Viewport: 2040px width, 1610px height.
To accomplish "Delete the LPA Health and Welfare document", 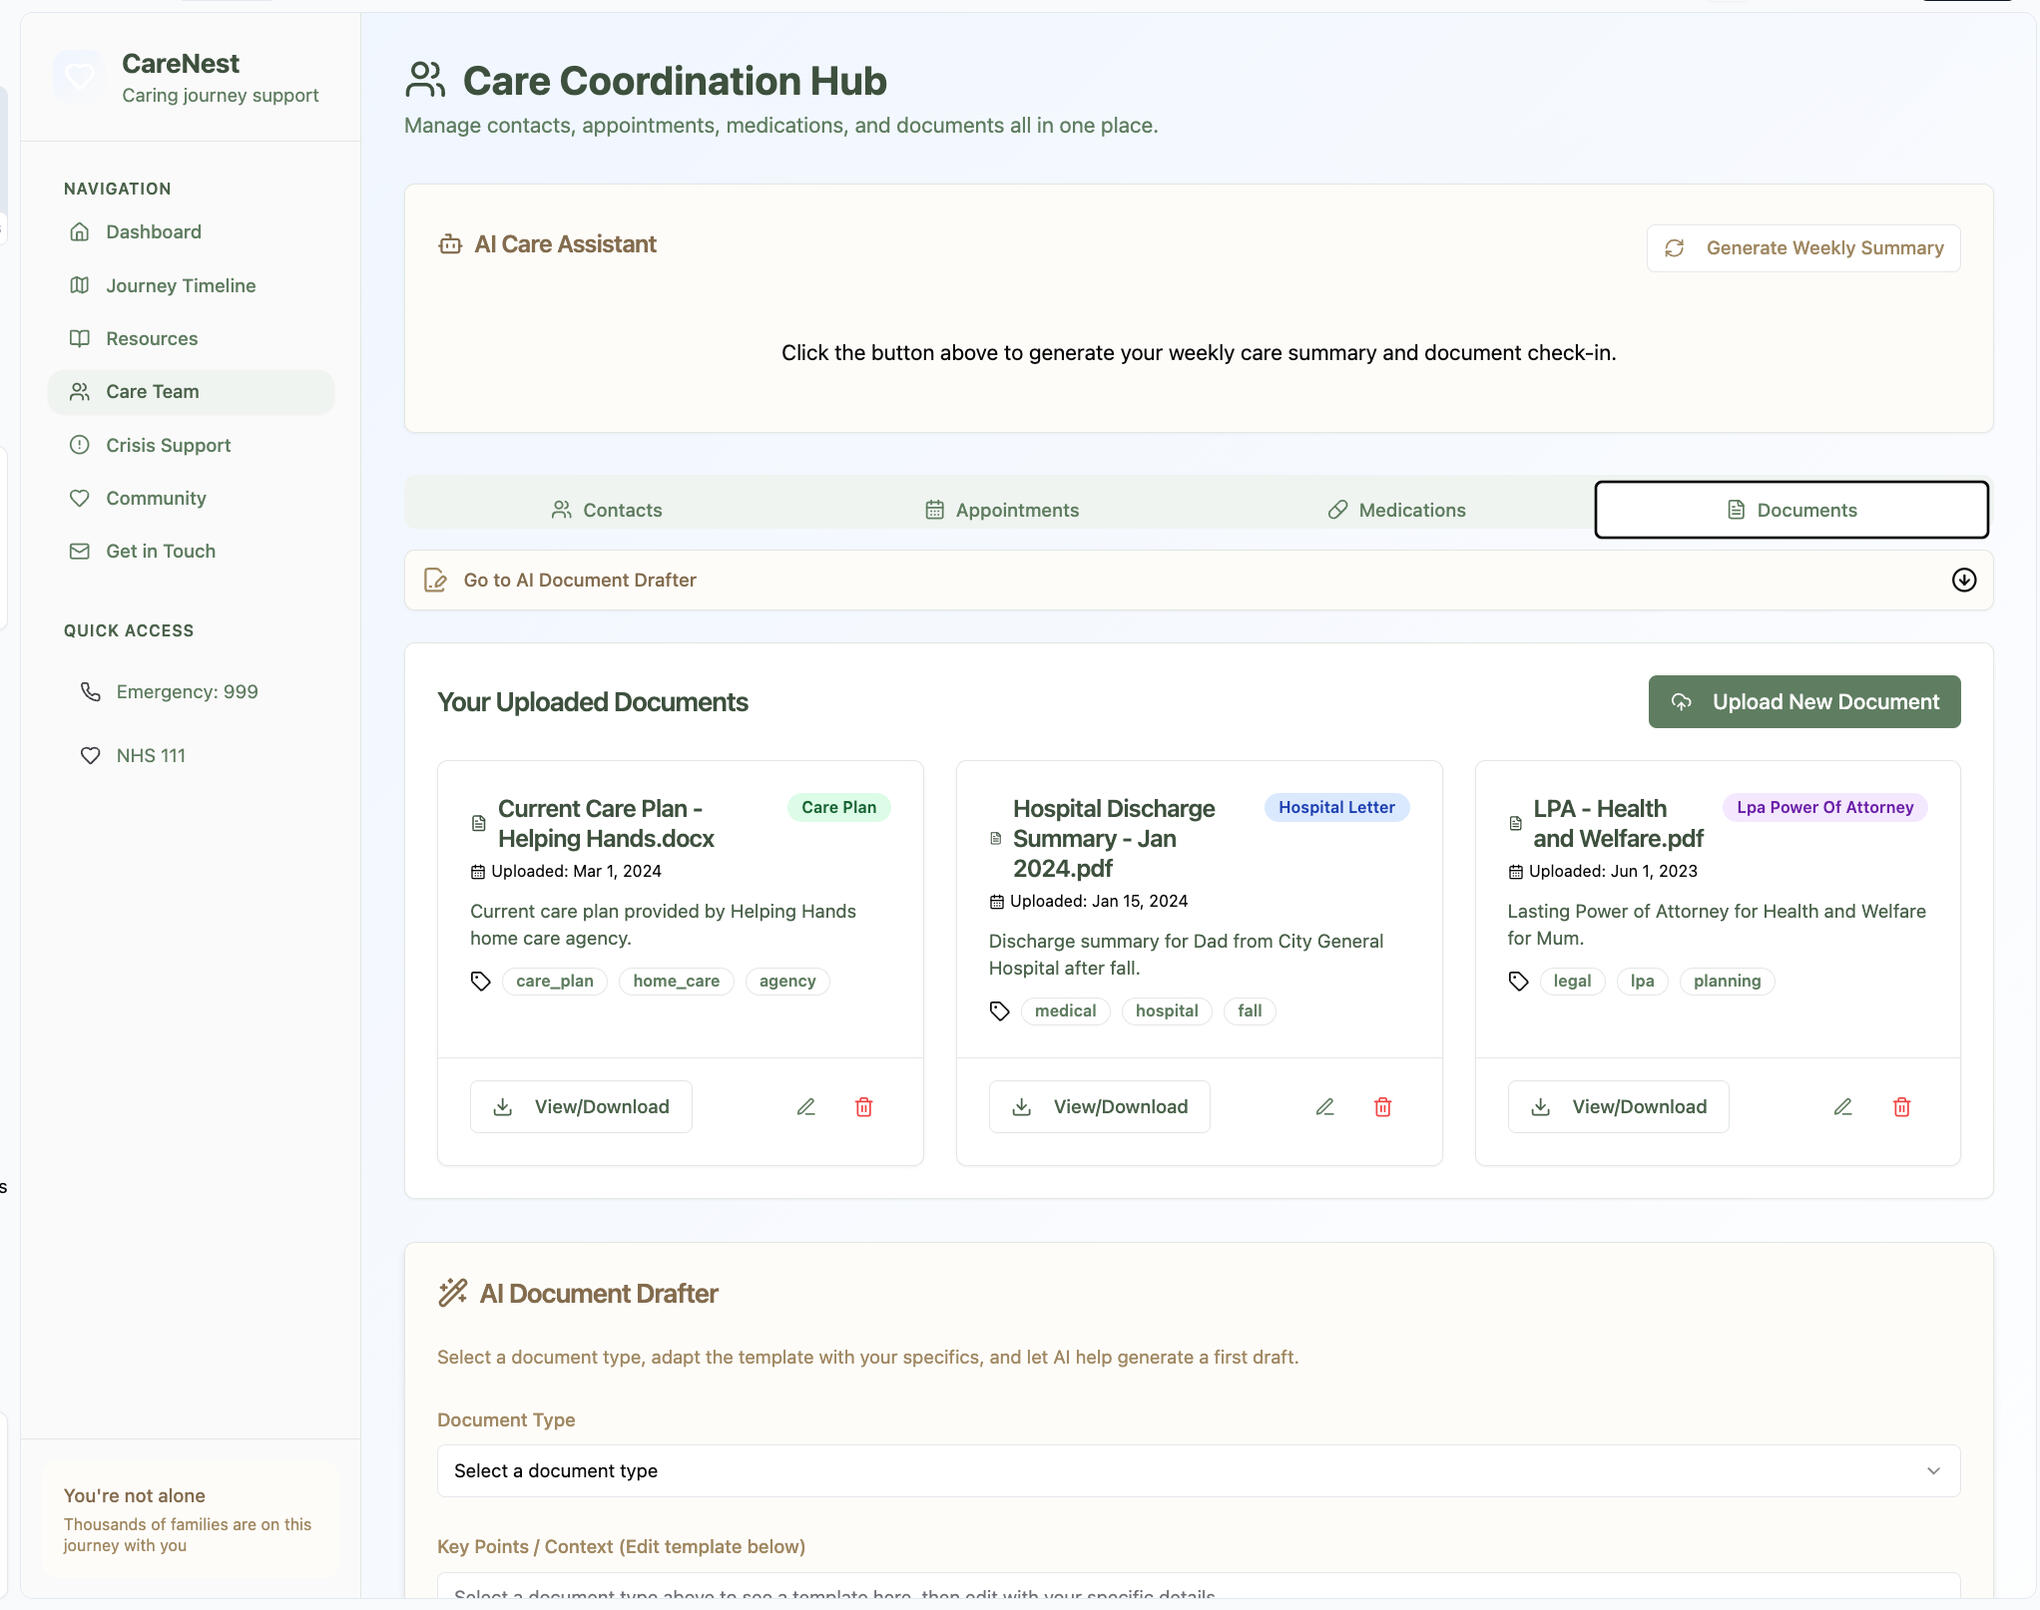I will point(1902,1107).
